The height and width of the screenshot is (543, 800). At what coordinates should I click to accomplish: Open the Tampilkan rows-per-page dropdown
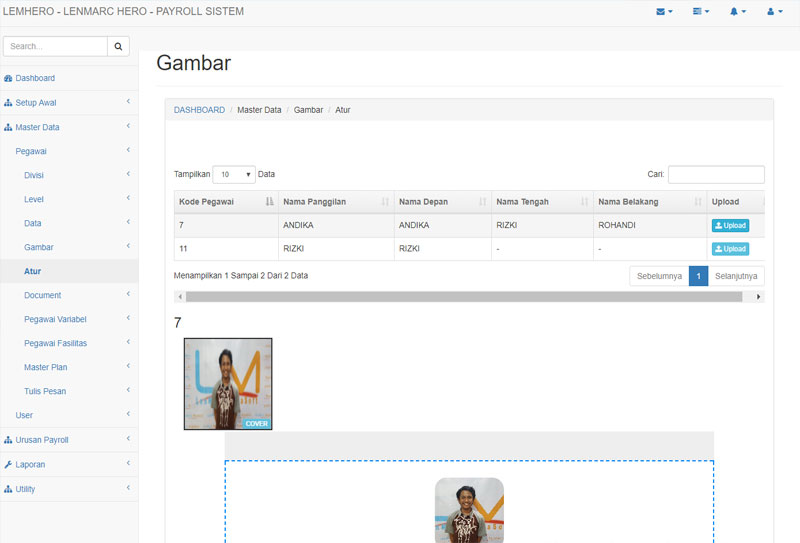(x=234, y=175)
